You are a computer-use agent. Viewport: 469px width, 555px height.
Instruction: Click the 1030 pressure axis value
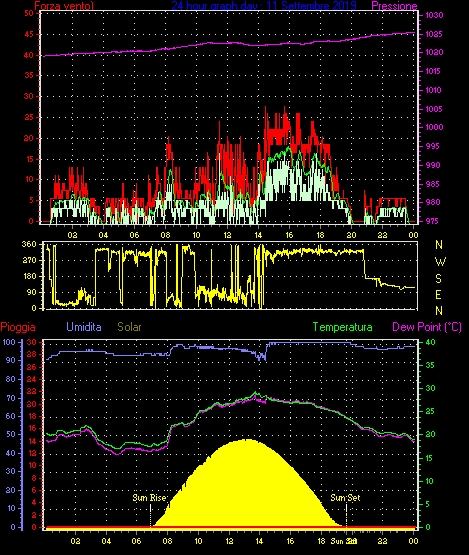click(x=434, y=15)
